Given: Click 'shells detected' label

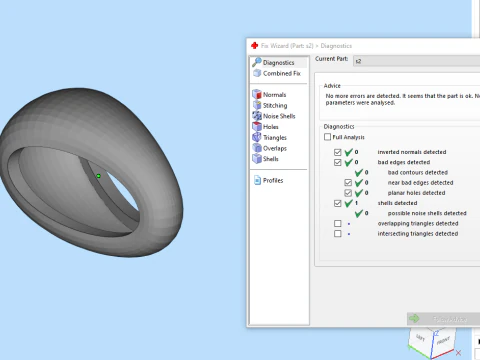Looking at the screenshot, I should click(x=397, y=203).
